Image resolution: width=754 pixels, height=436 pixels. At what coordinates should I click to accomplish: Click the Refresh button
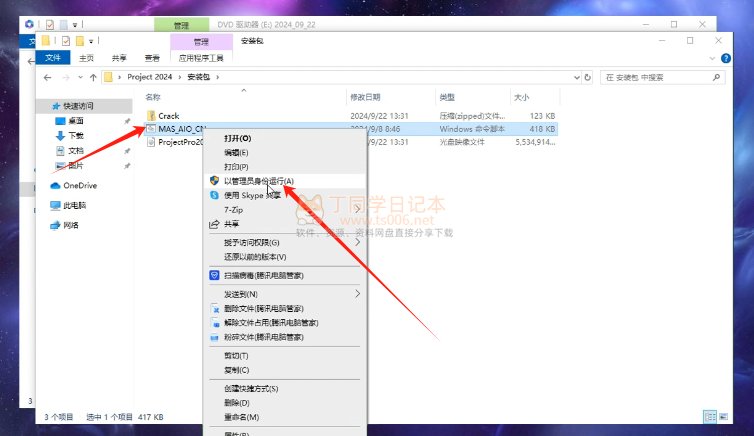click(587, 77)
